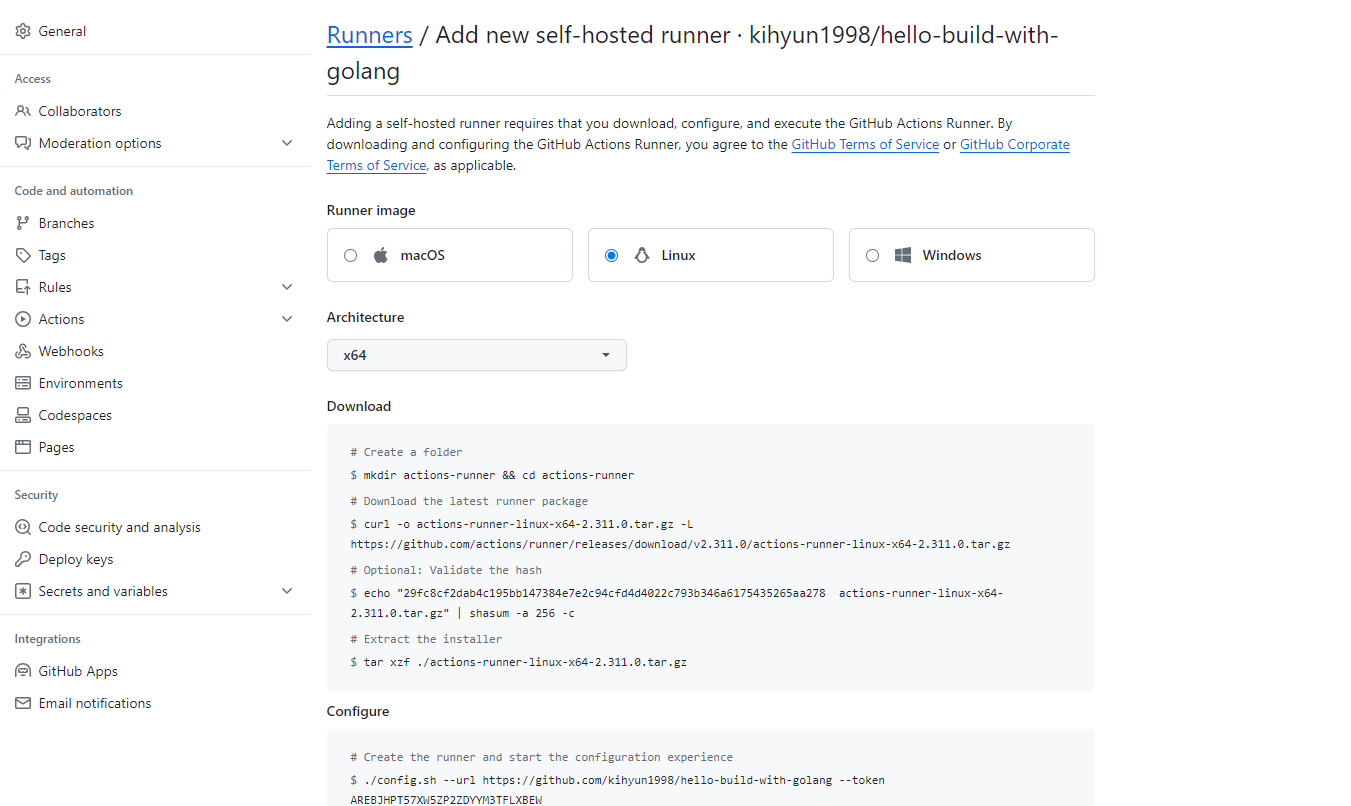The height and width of the screenshot is (806, 1351).
Task: Click the Runners breadcrumb link
Action: (370, 35)
